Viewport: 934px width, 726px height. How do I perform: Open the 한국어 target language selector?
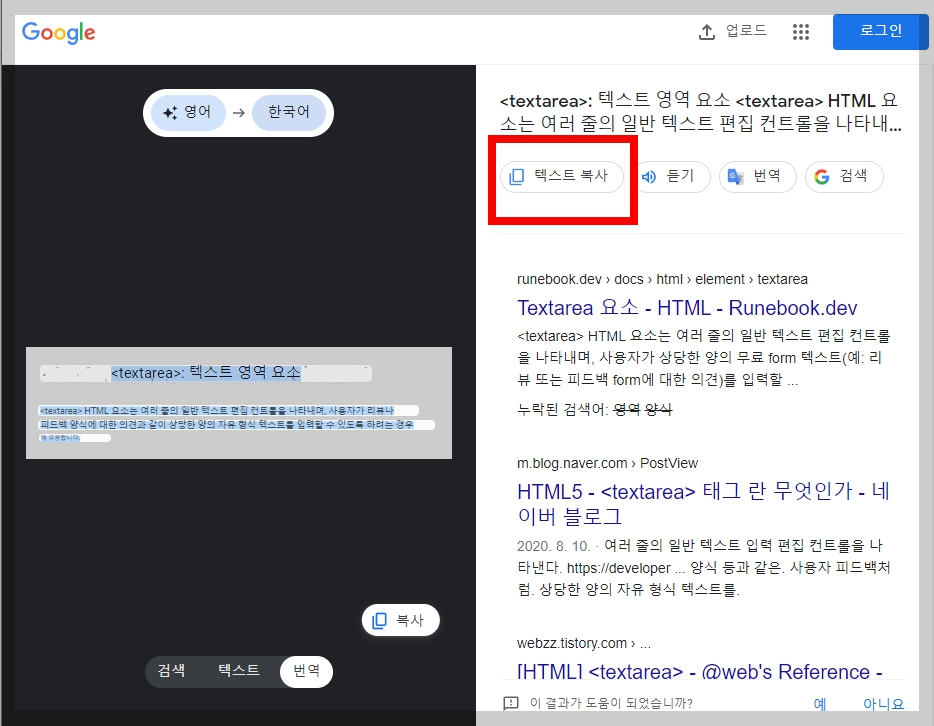point(289,112)
